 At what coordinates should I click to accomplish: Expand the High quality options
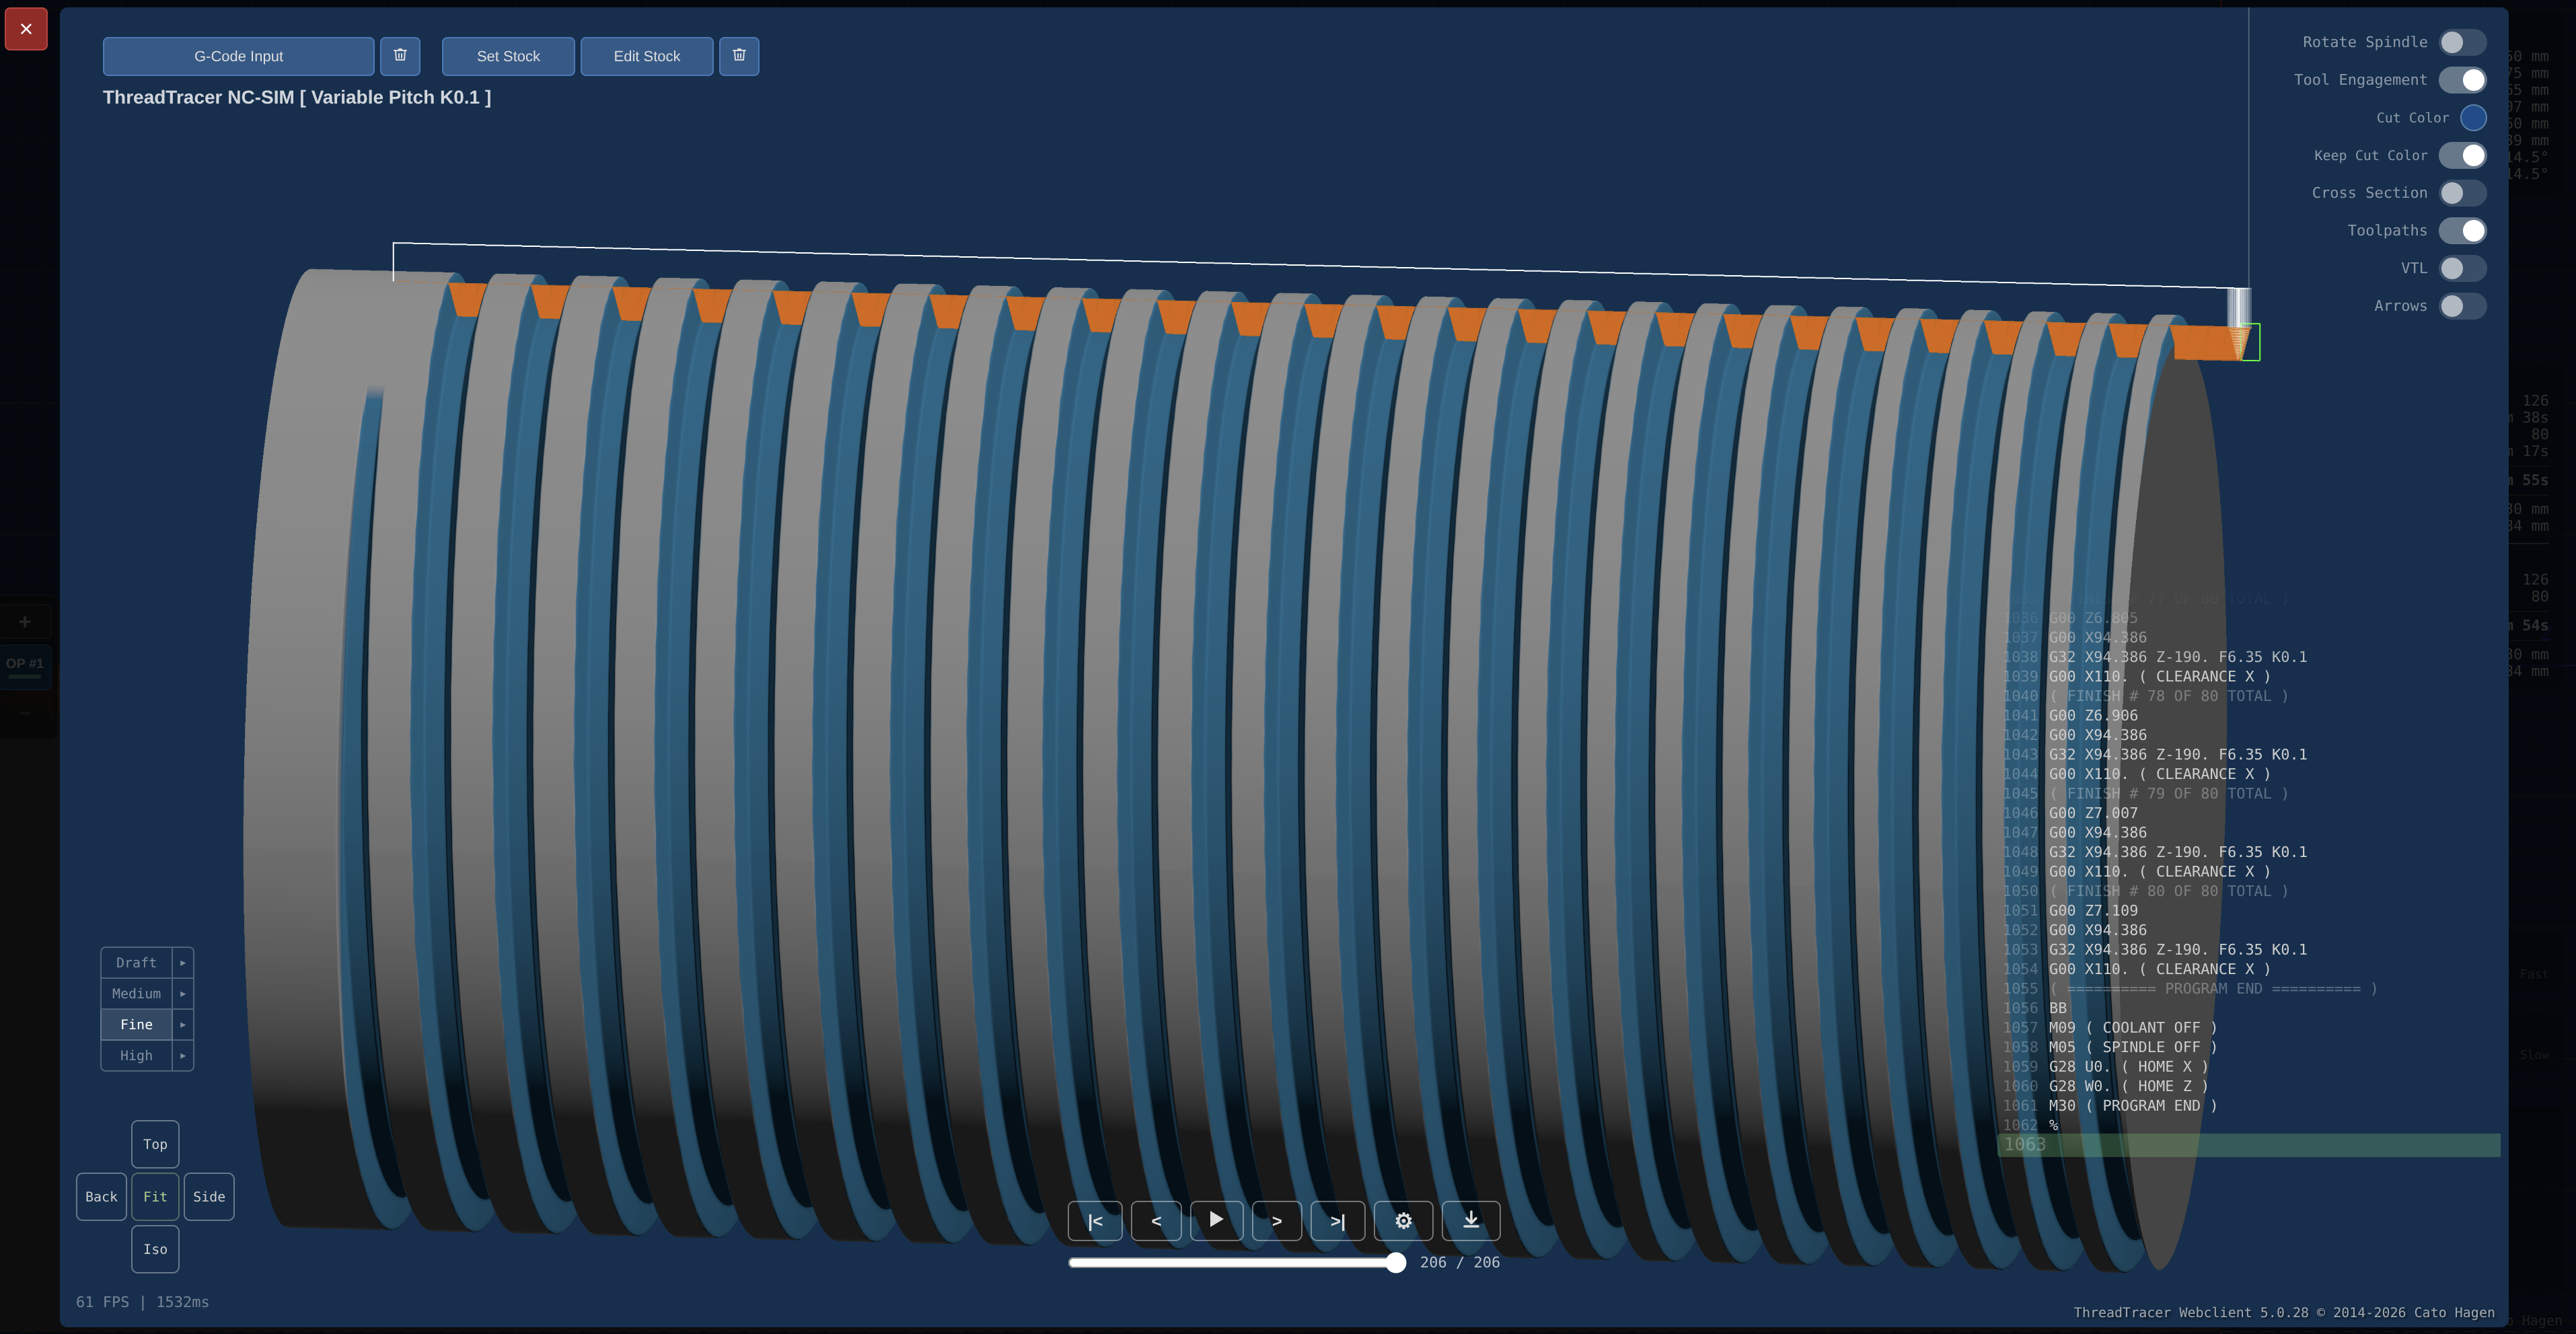[x=183, y=1055]
